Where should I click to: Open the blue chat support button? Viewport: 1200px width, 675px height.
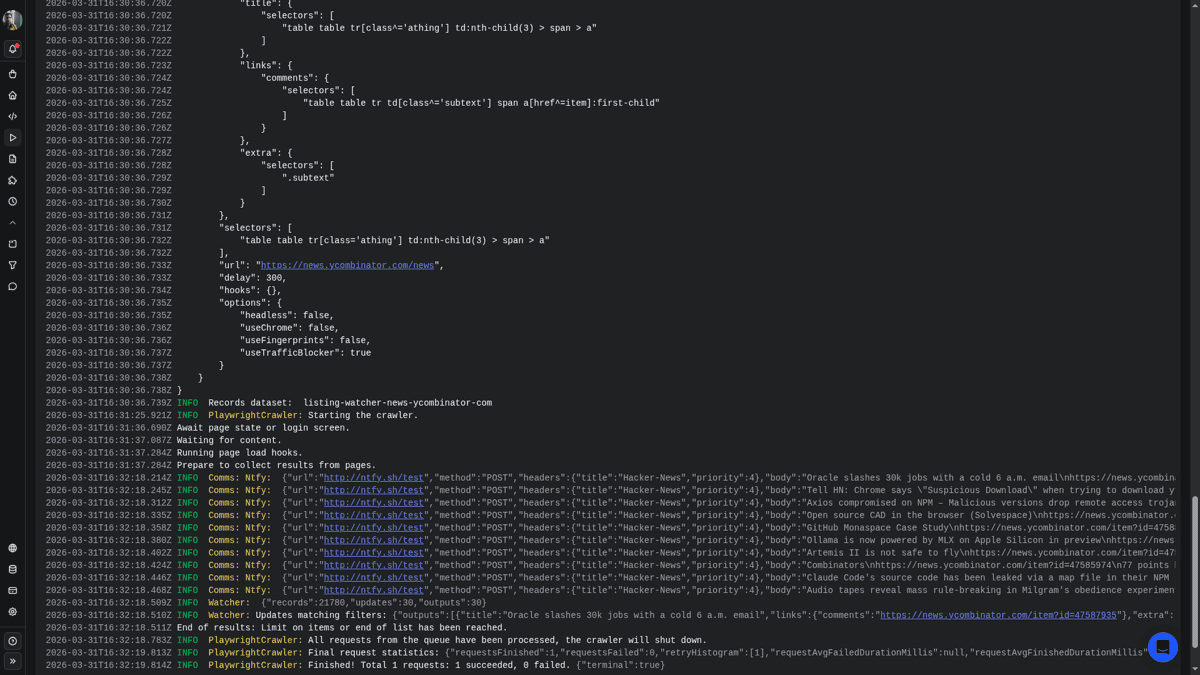click(x=1162, y=647)
